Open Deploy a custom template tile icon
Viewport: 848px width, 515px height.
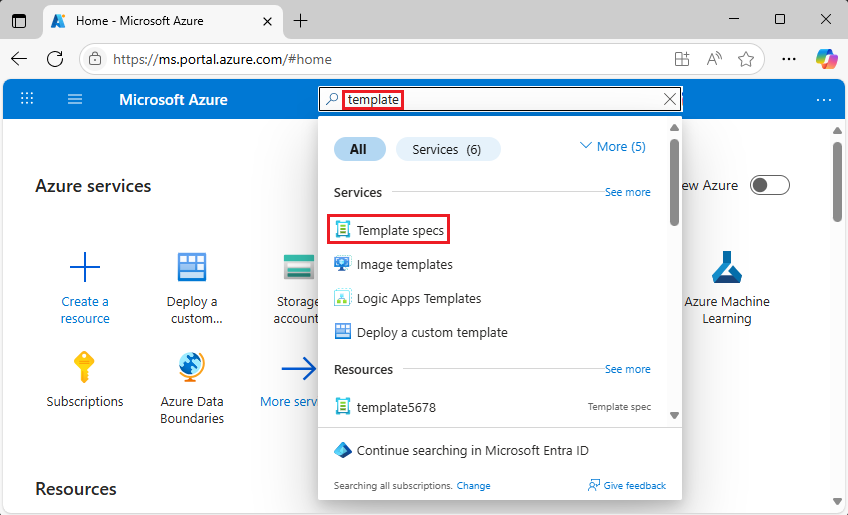coord(192,267)
